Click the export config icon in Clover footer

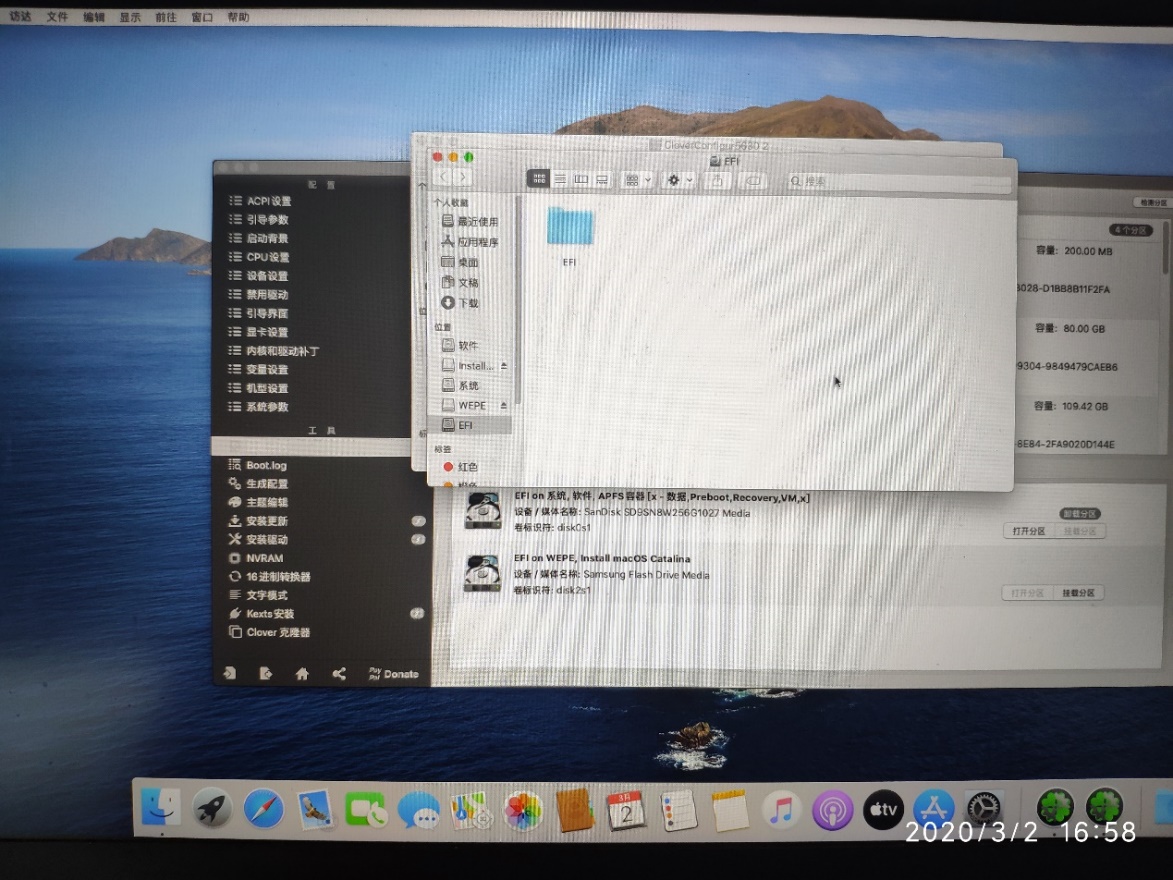pos(266,673)
